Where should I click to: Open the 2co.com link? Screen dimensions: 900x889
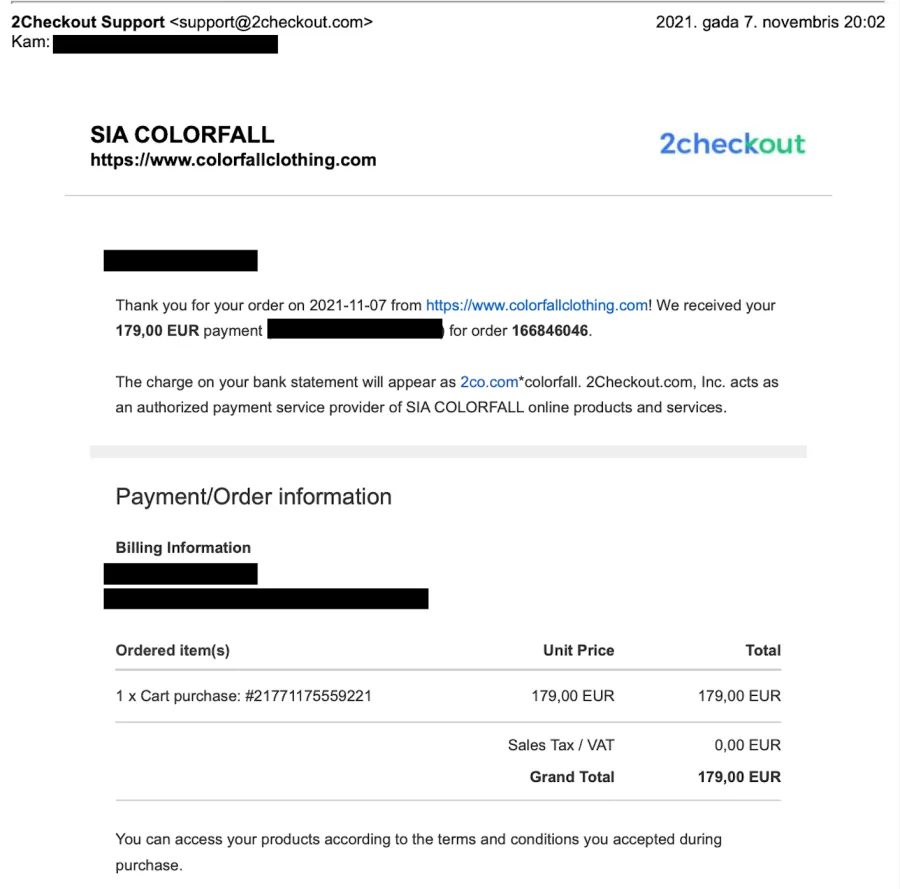point(489,382)
